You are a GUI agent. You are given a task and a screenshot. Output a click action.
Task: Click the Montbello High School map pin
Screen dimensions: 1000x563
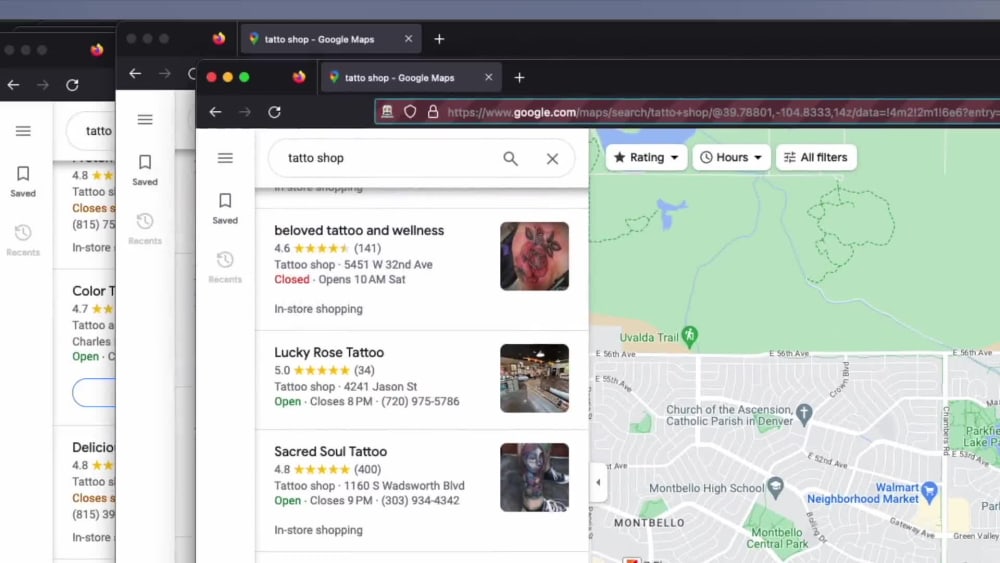pos(776,487)
